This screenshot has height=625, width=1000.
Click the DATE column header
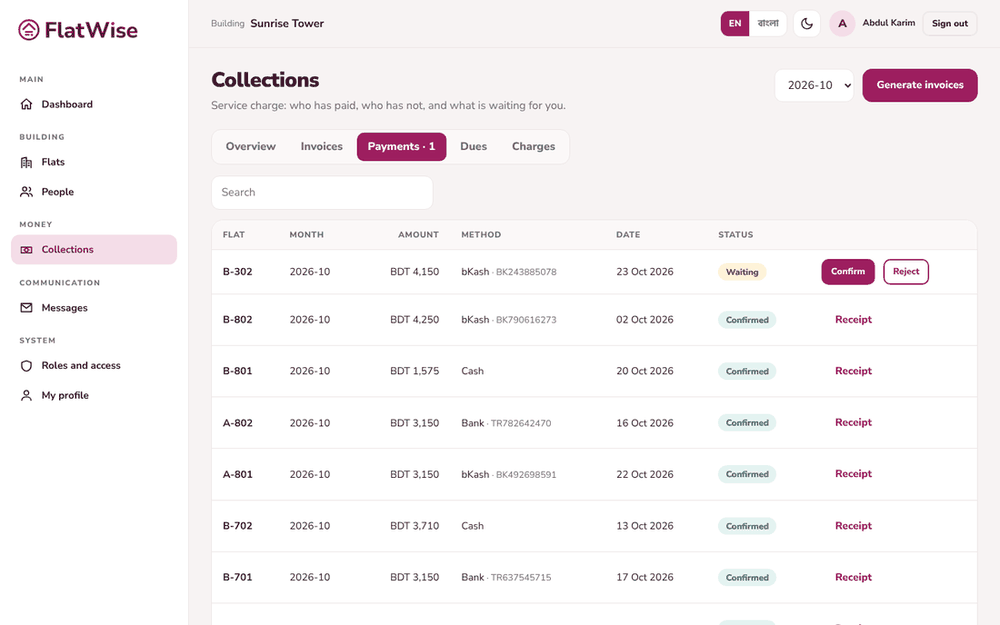click(x=628, y=235)
